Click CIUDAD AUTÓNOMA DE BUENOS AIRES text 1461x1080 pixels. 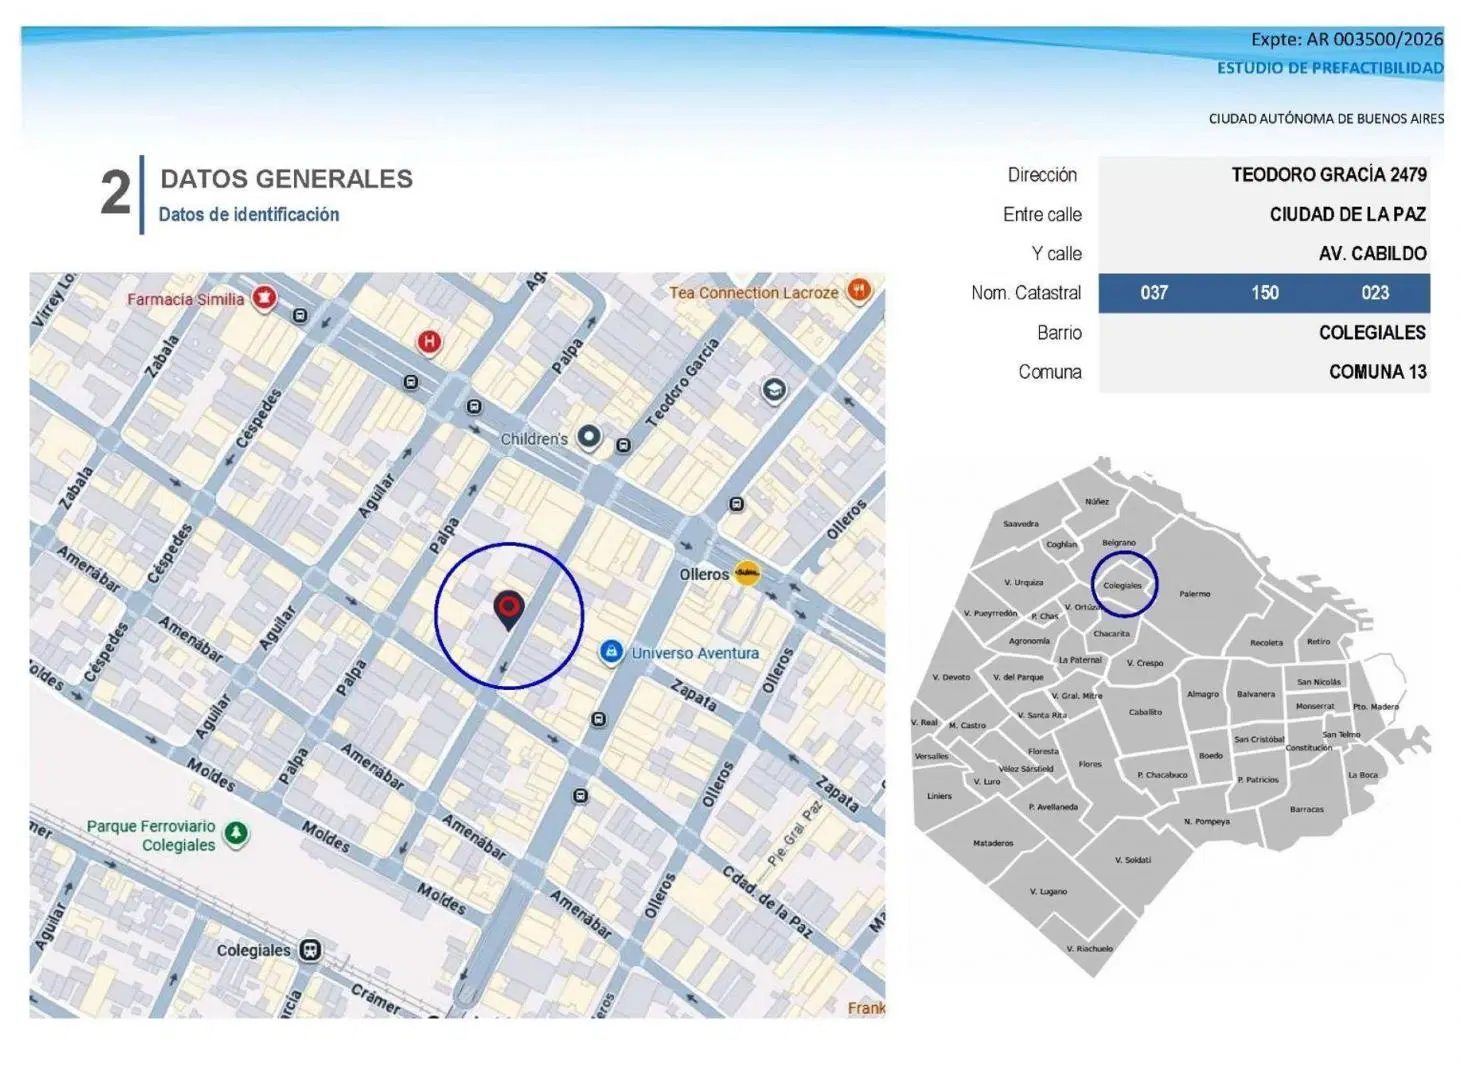pos(1326,118)
